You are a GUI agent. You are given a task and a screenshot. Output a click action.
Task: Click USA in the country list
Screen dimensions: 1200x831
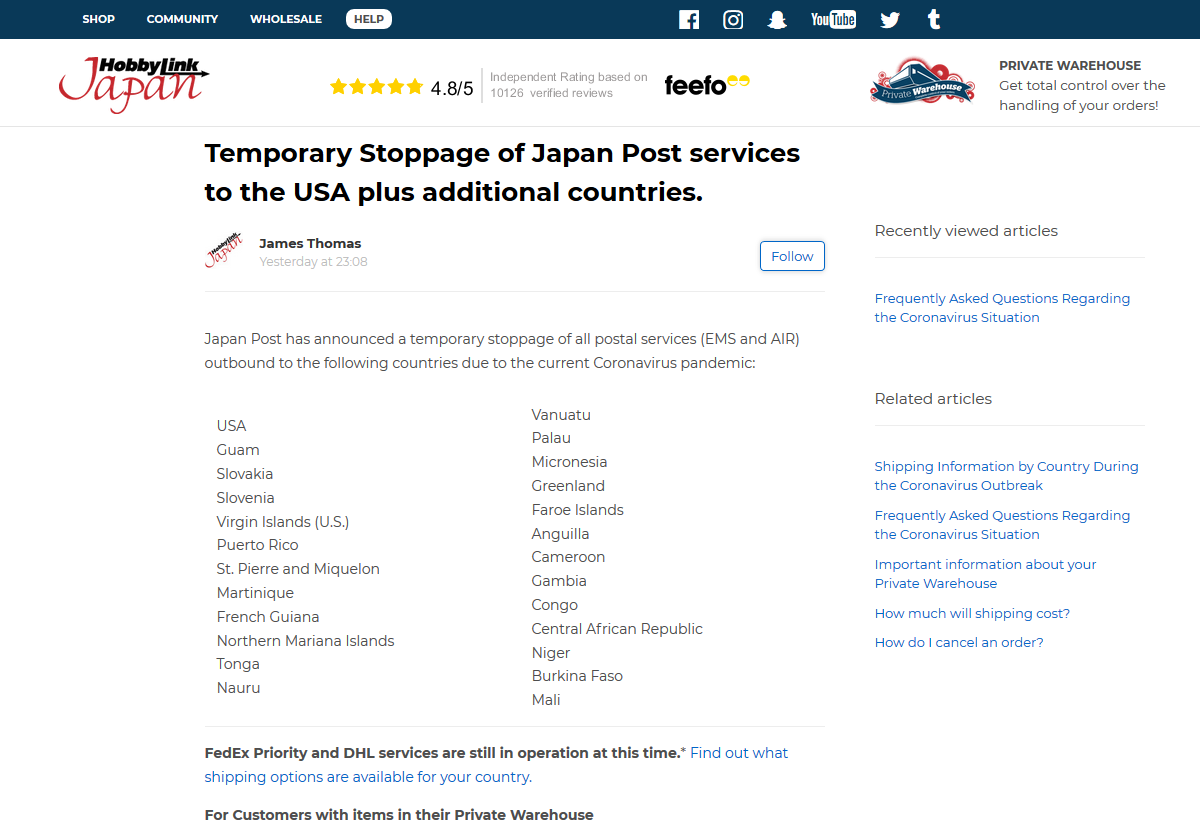point(231,426)
